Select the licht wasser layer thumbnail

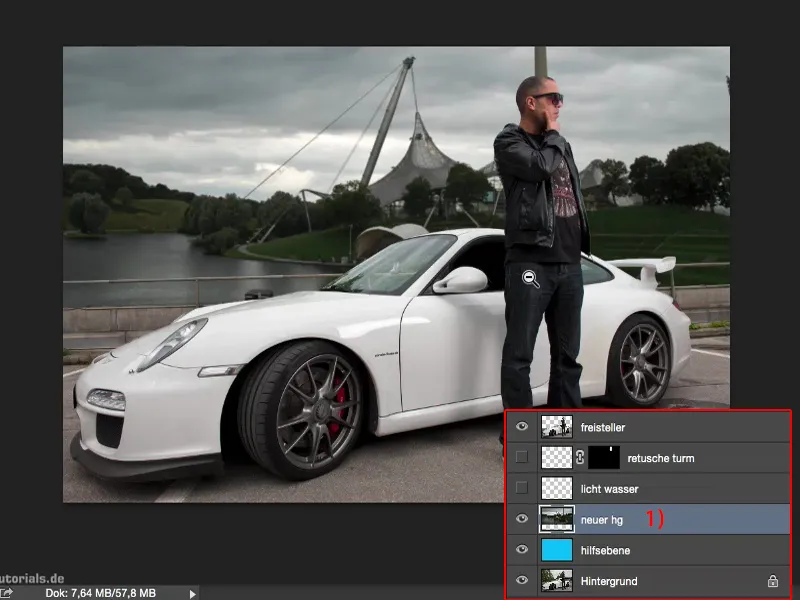(556, 488)
